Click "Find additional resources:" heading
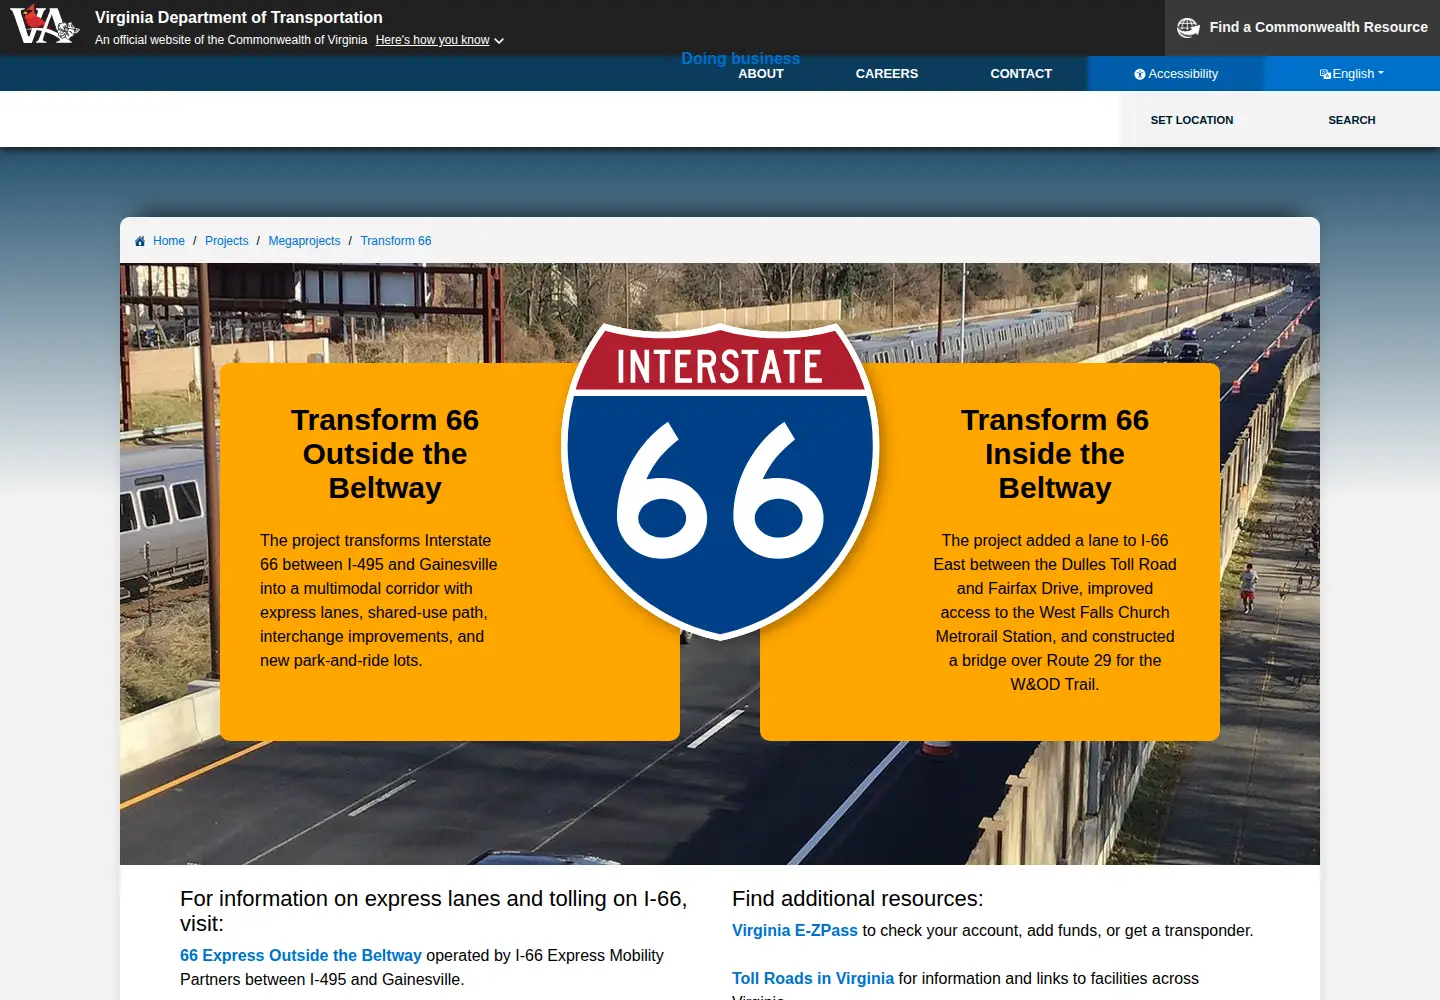 tap(858, 899)
